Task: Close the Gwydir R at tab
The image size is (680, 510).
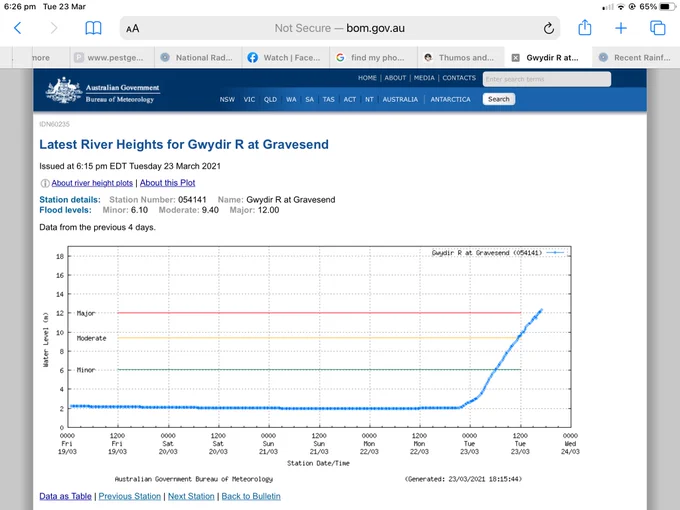Action: (516, 58)
